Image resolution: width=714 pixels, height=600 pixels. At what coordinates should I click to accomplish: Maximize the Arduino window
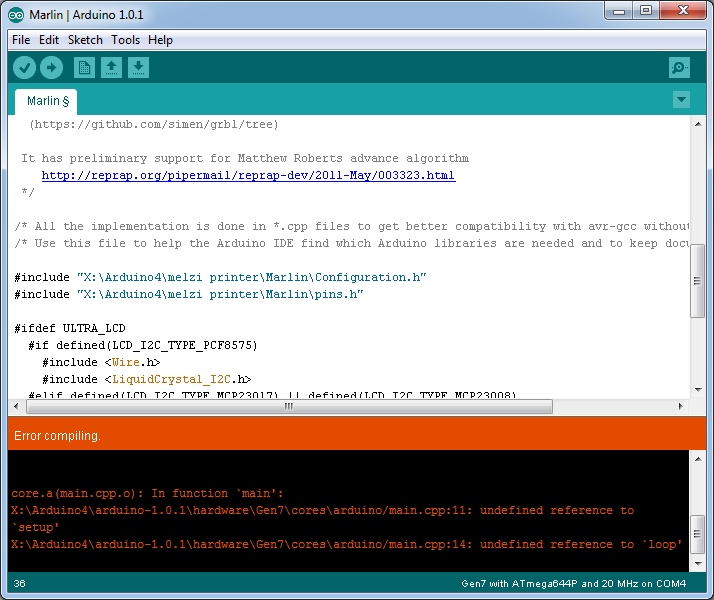point(646,11)
